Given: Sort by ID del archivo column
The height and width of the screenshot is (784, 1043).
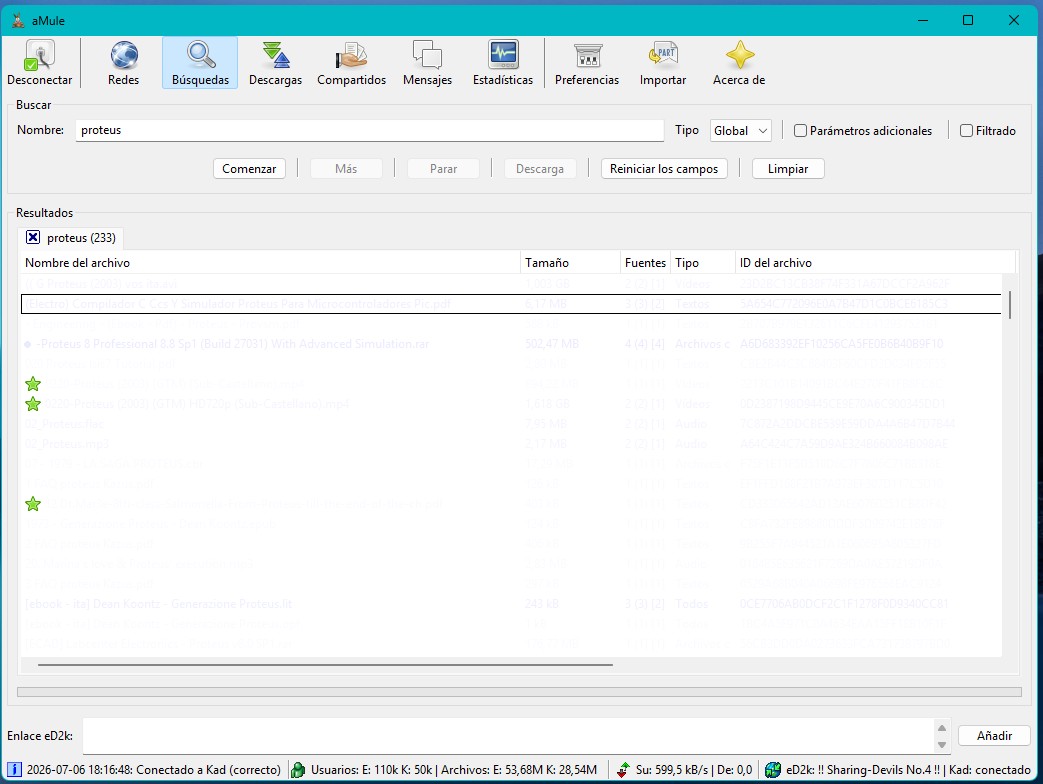Looking at the screenshot, I should tap(875, 263).
